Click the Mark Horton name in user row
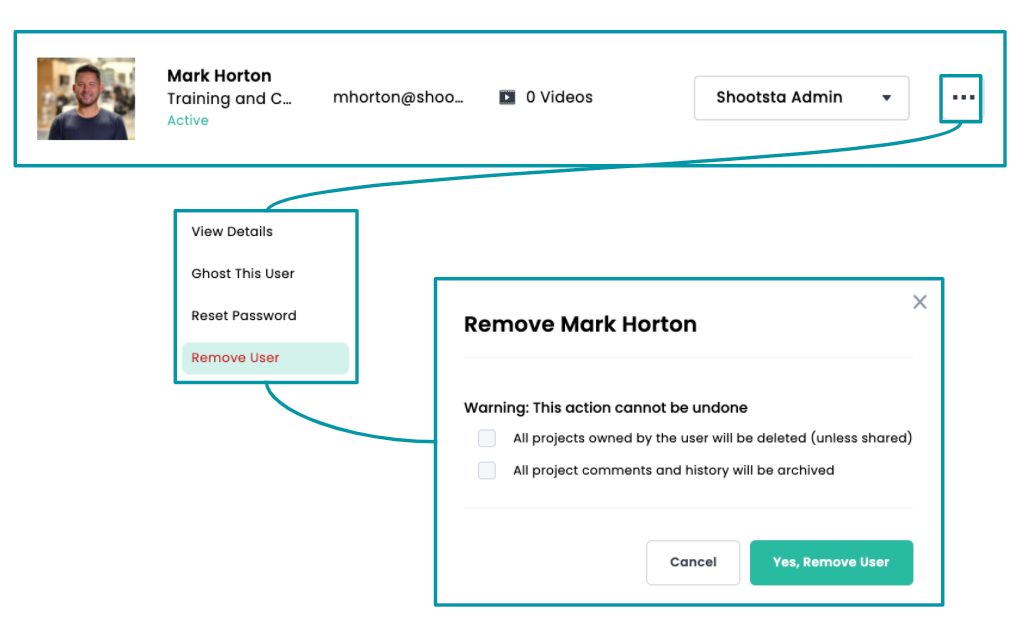The width and height of the screenshot is (1024, 620). pyautogui.click(x=219, y=76)
